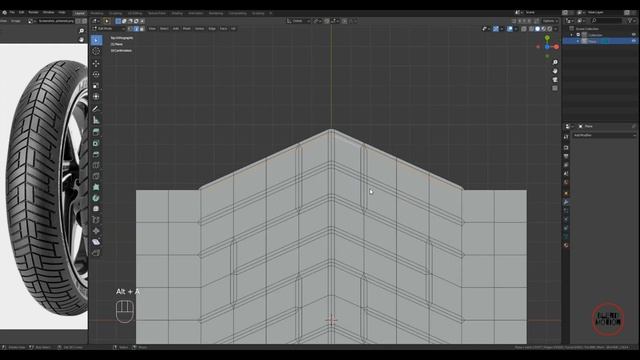Activate the Transform tool
Image resolution: width=640 pixels, height=360 pixels.
pos(96,97)
